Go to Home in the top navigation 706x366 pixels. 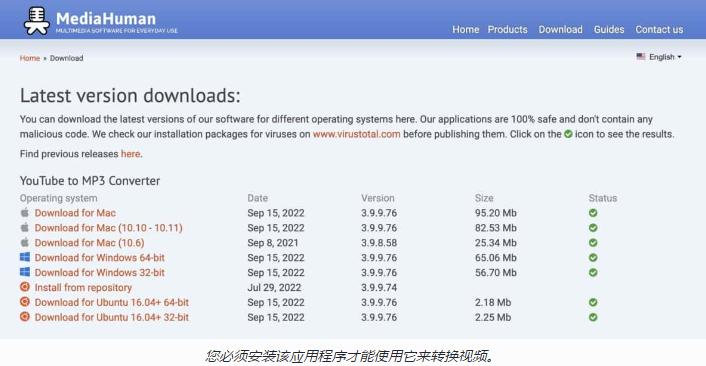pyautogui.click(x=466, y=30)
